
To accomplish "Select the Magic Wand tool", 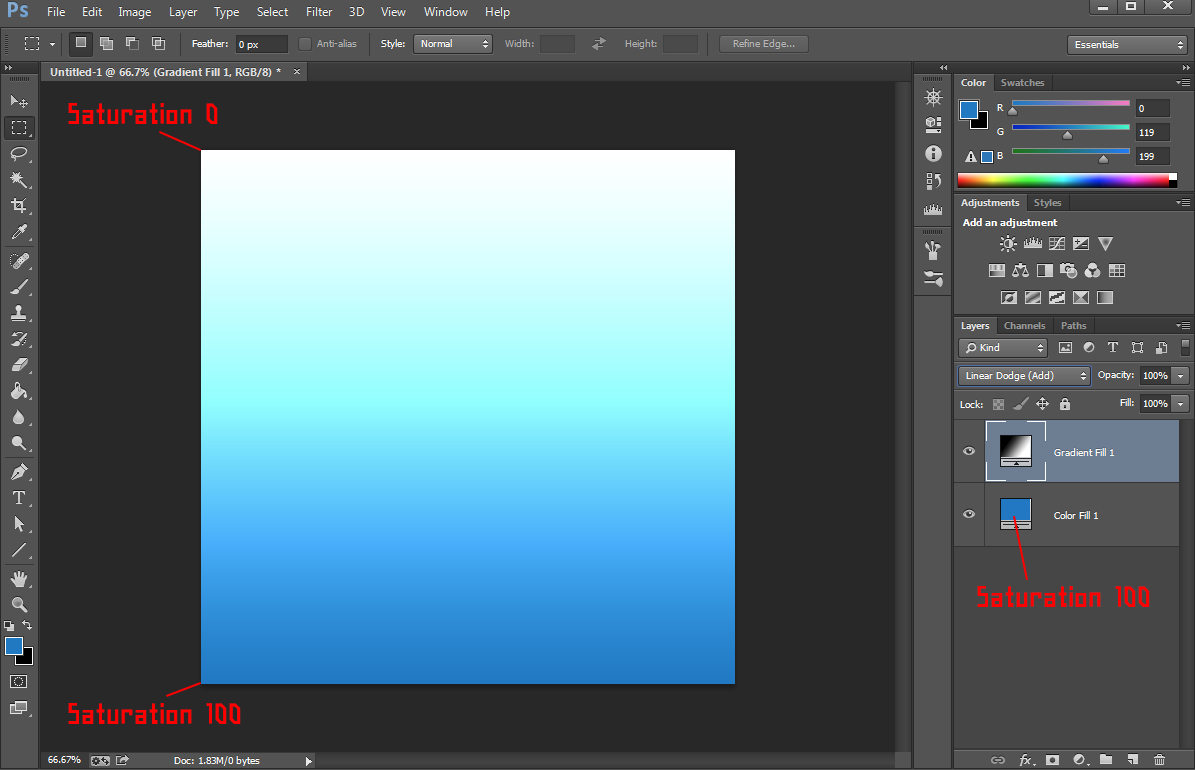I will pos(19,180).
